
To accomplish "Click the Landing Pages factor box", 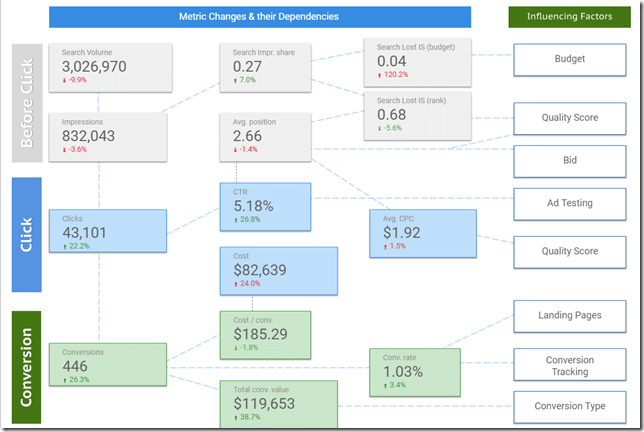I will 569,317.
